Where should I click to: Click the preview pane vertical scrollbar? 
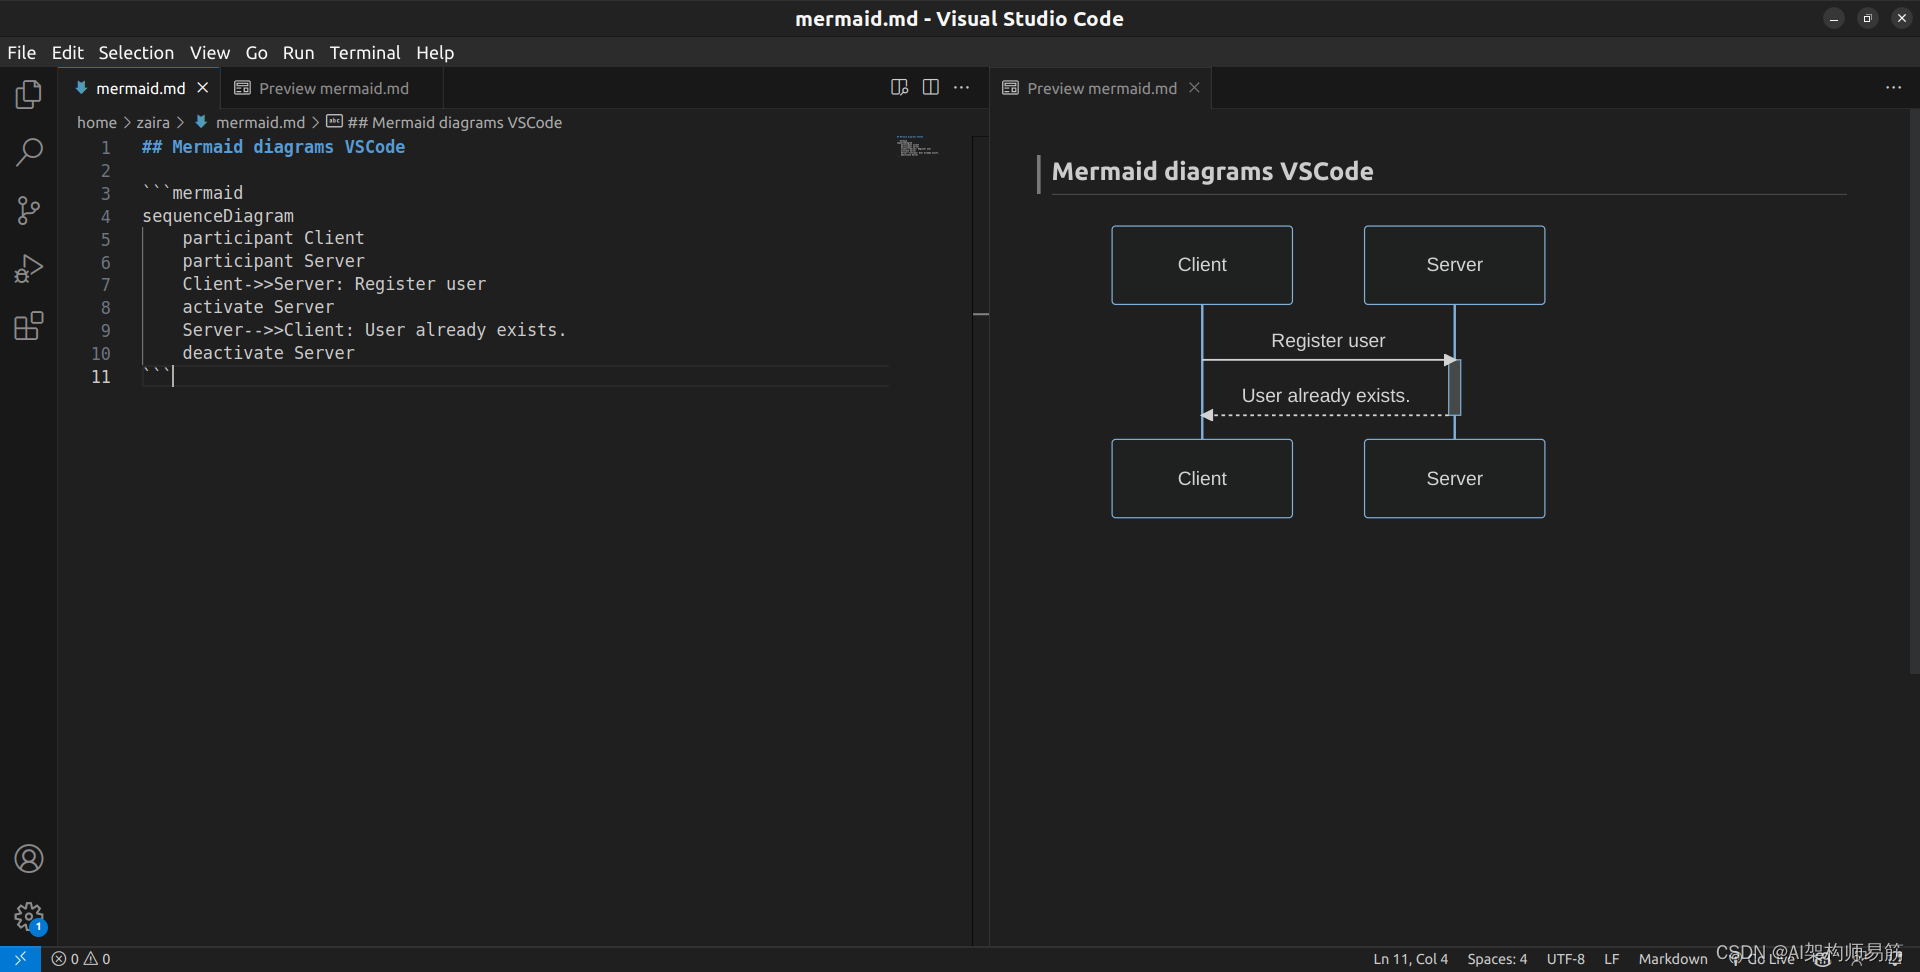click(x=1914, y=390)
